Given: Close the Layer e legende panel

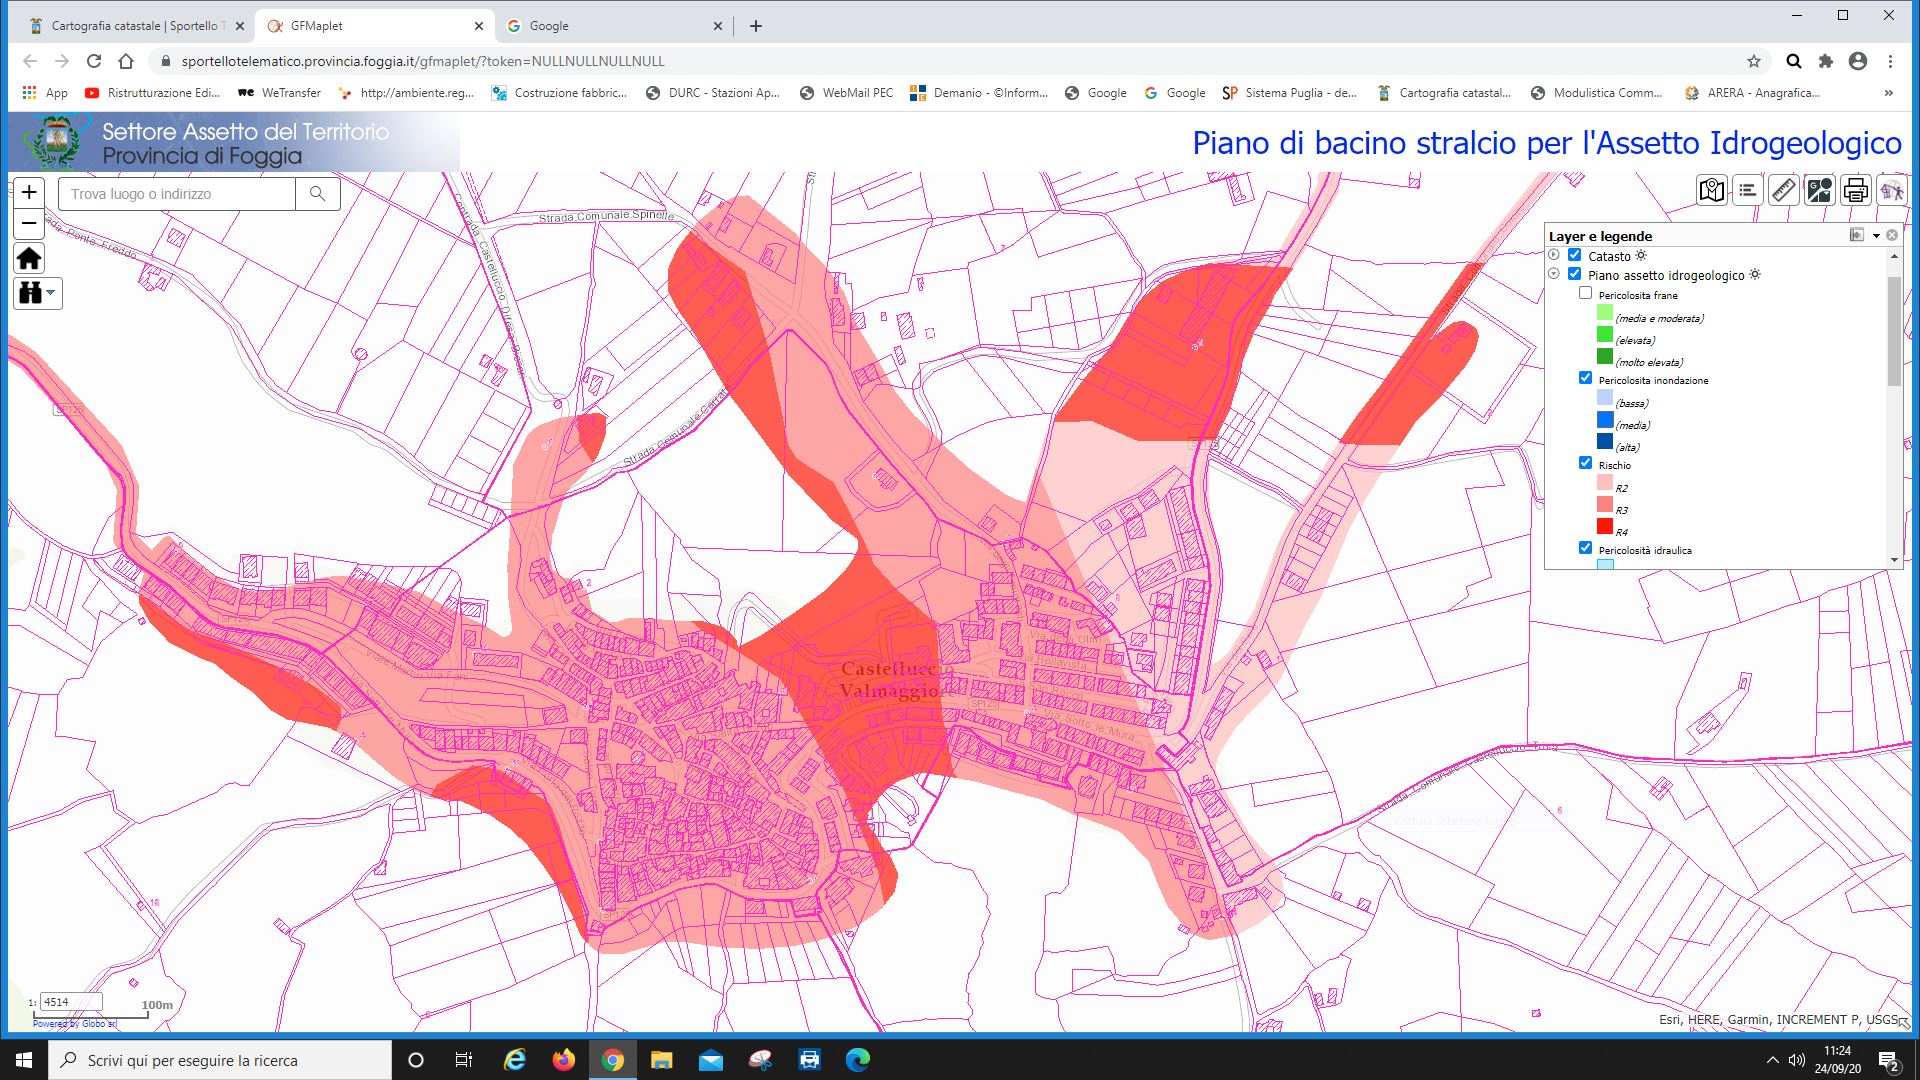Looking at the screenshot, I should [x=1892, y=235].
